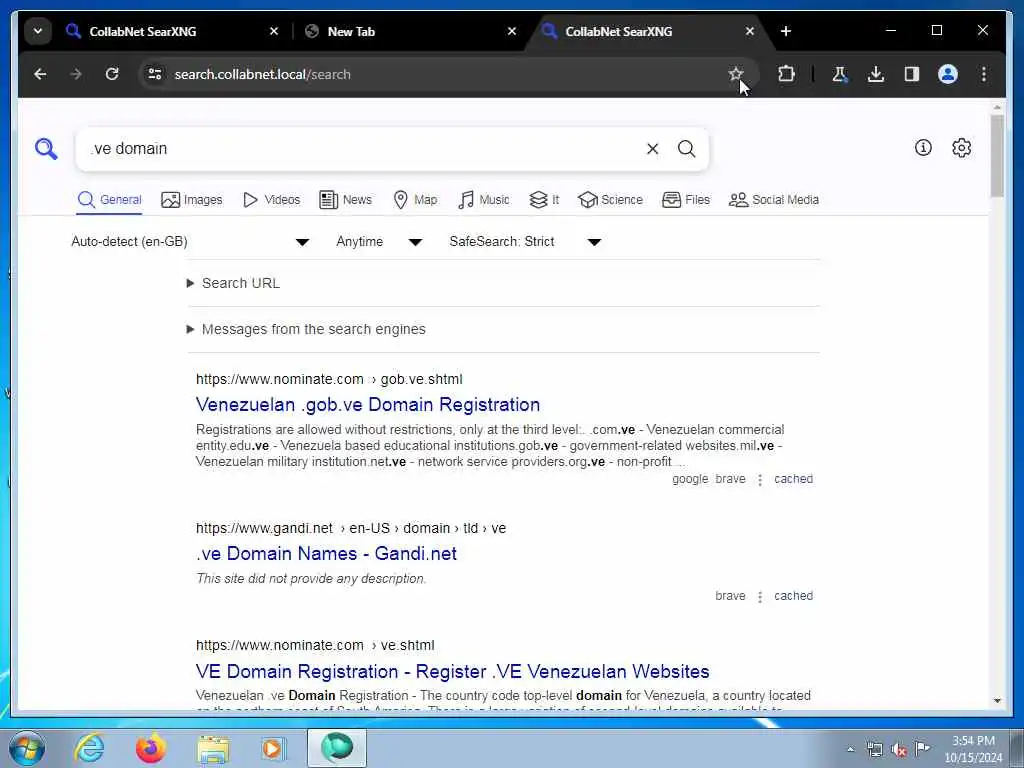Image resolution: width=1024 pixels, height=768 pixels.
Task: Select the Music search category
Action: (x=484, y=200)
